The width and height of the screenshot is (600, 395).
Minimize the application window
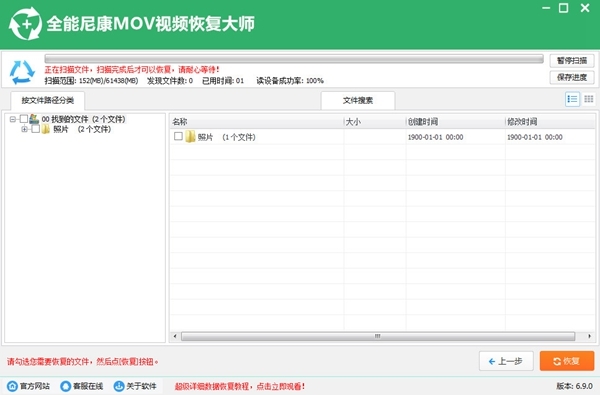[546, 8]
